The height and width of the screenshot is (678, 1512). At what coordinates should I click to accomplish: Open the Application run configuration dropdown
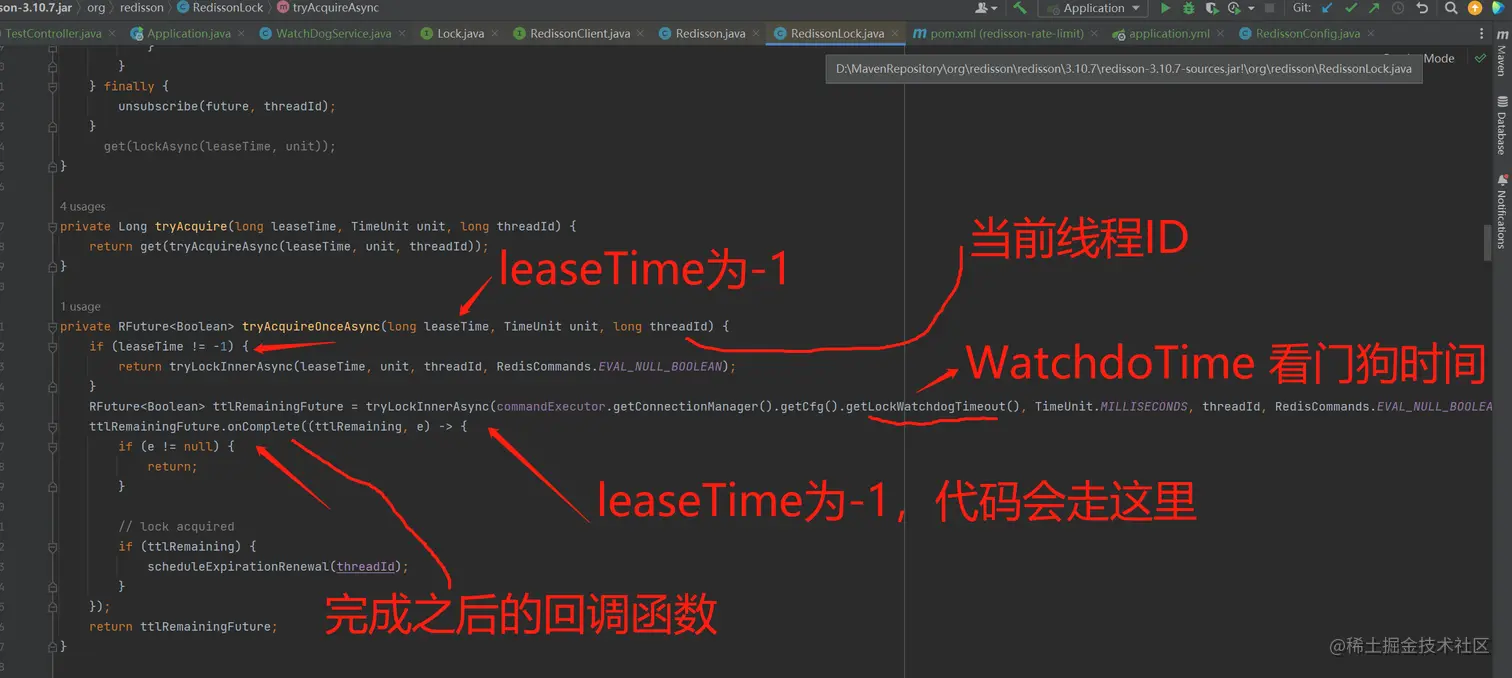pos(1093,8)
